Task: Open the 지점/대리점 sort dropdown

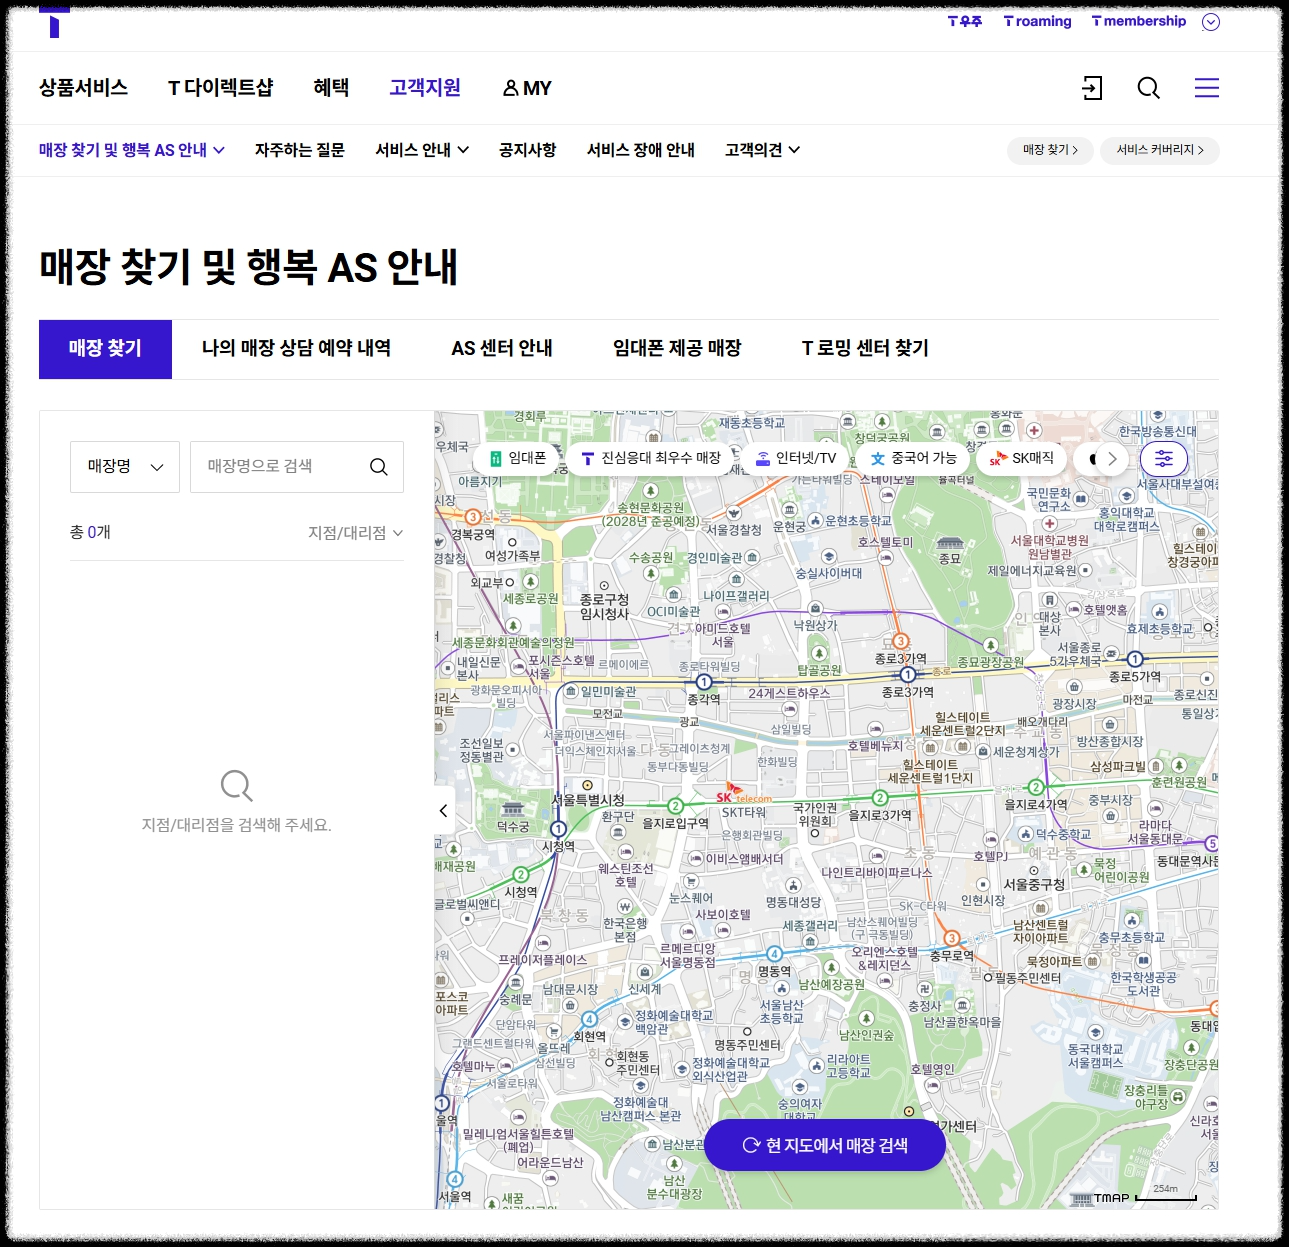Action: (x=355, y=533)
